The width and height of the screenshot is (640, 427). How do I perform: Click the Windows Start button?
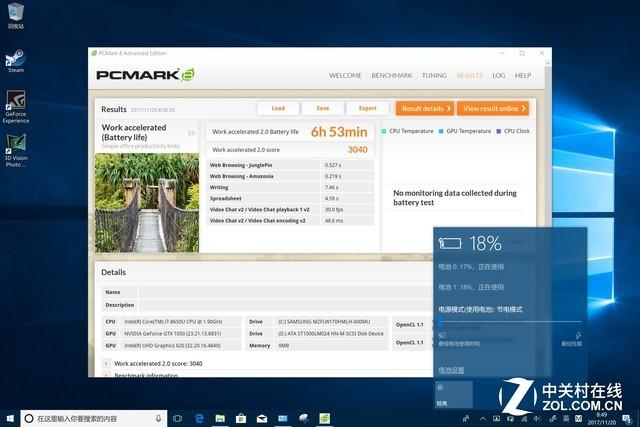[x=10, y=417]
